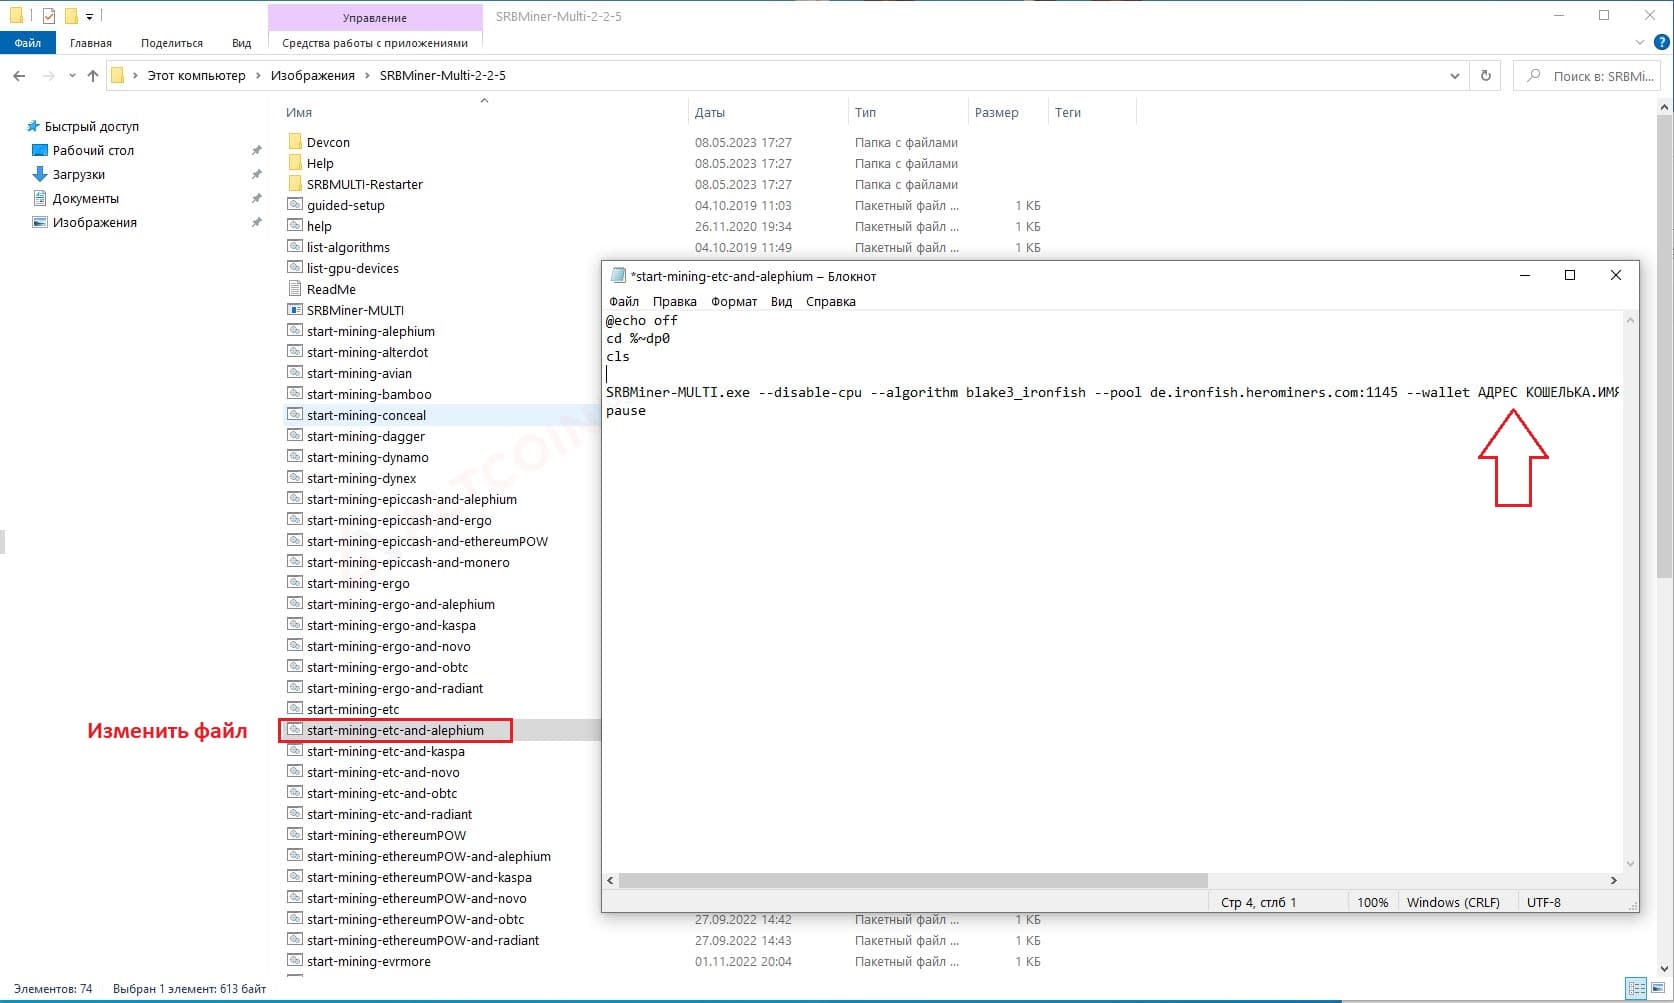This screenshot has width=1674, height=1003.
Task: Open the Вид tab in Explorer ribbon
Action: coord(241,43)
